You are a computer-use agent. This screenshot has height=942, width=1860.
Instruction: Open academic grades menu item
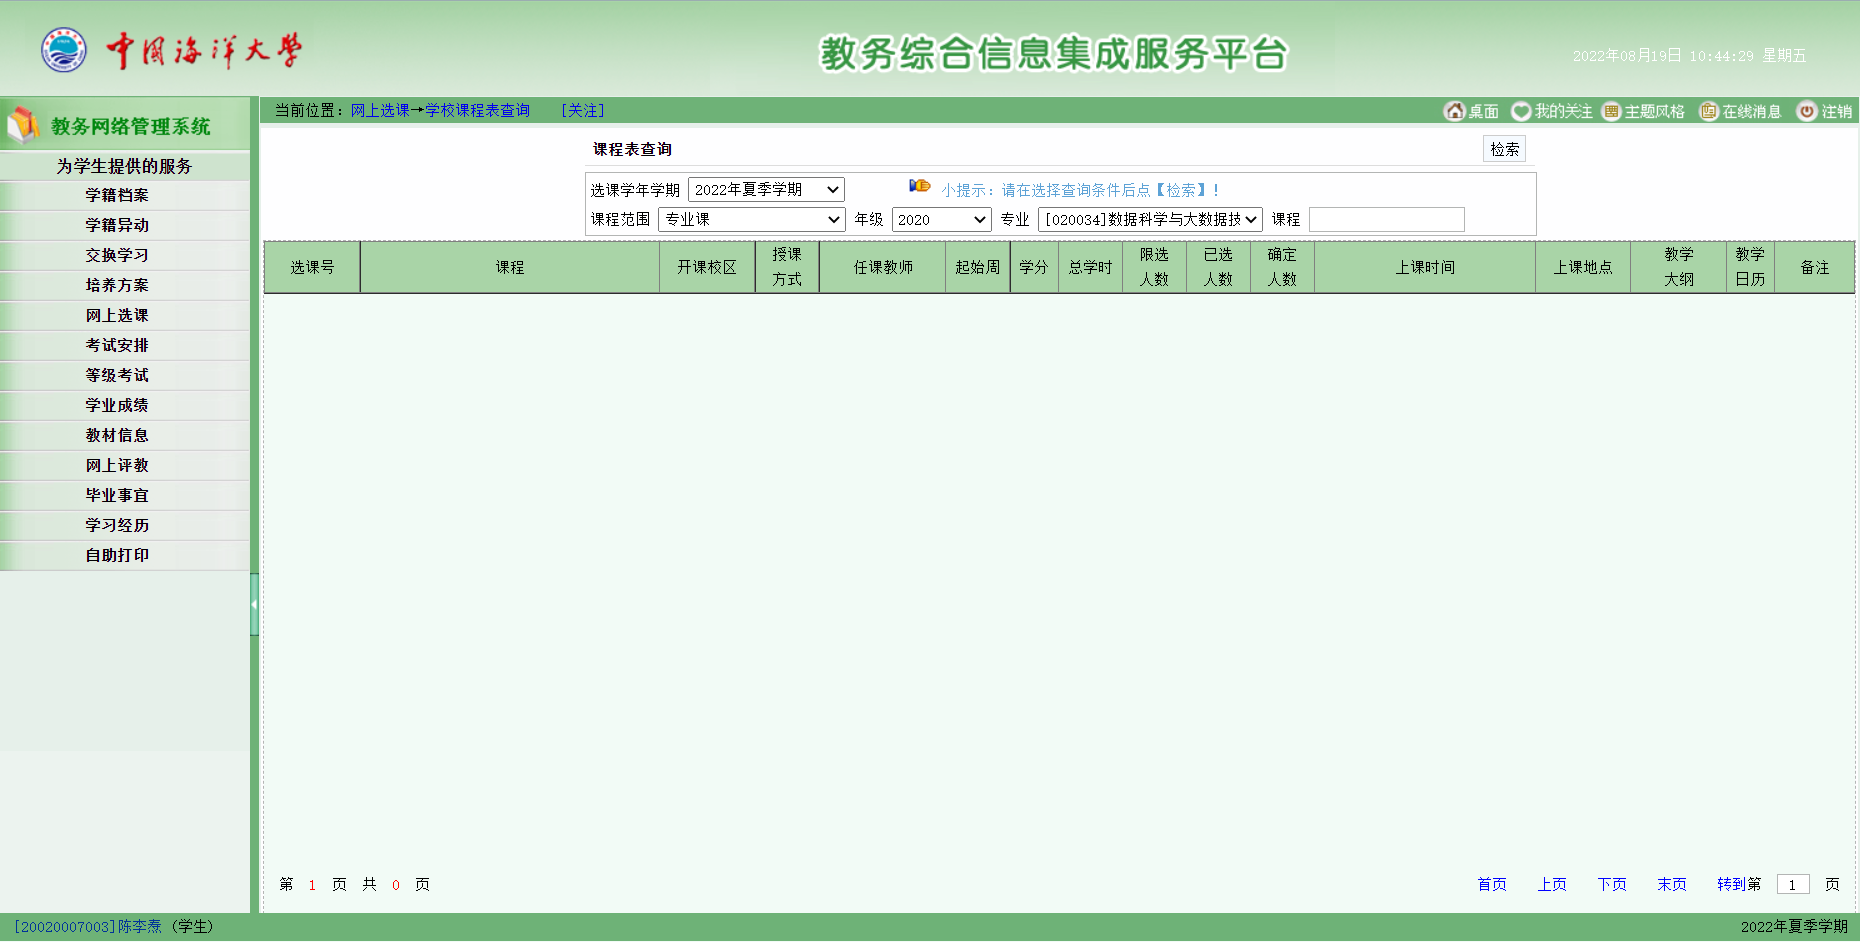point(117,405)
